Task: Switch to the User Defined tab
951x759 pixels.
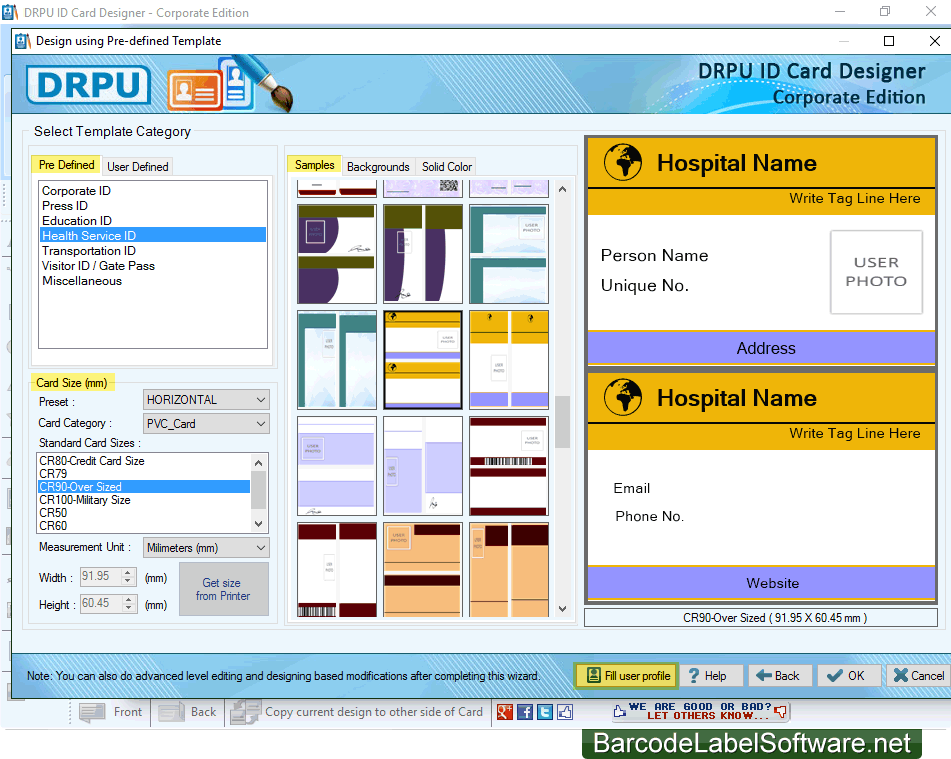Action: pos(138,166)
